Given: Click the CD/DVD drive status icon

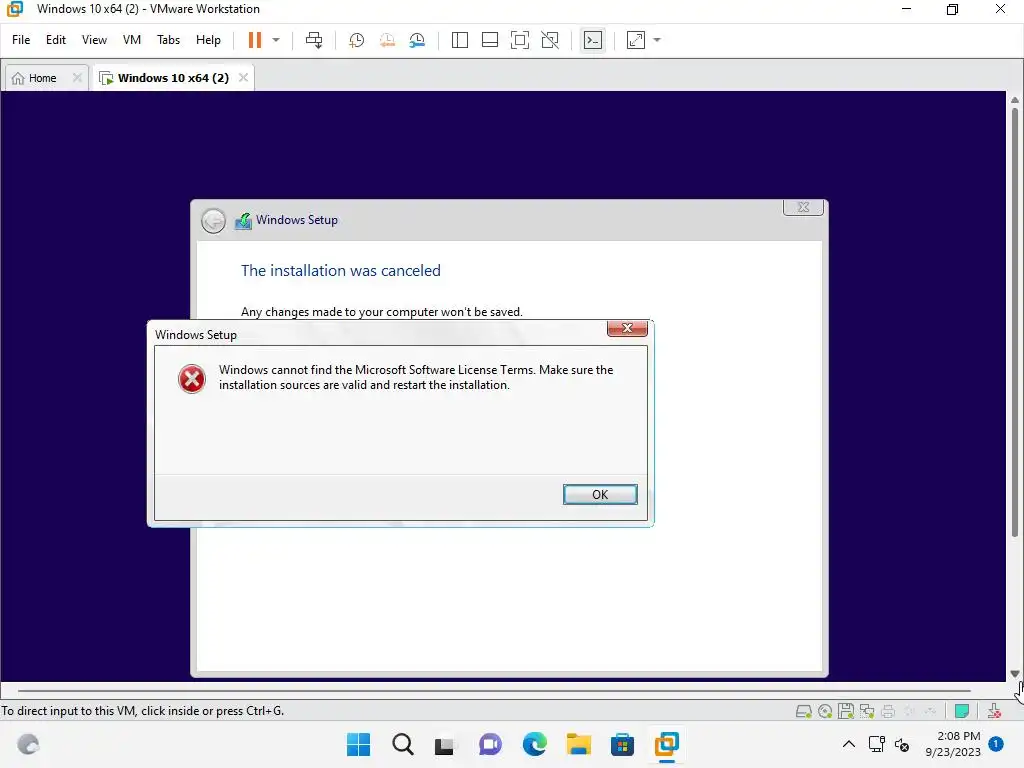Looking at the screenshot, I should [x=825, y=711].
